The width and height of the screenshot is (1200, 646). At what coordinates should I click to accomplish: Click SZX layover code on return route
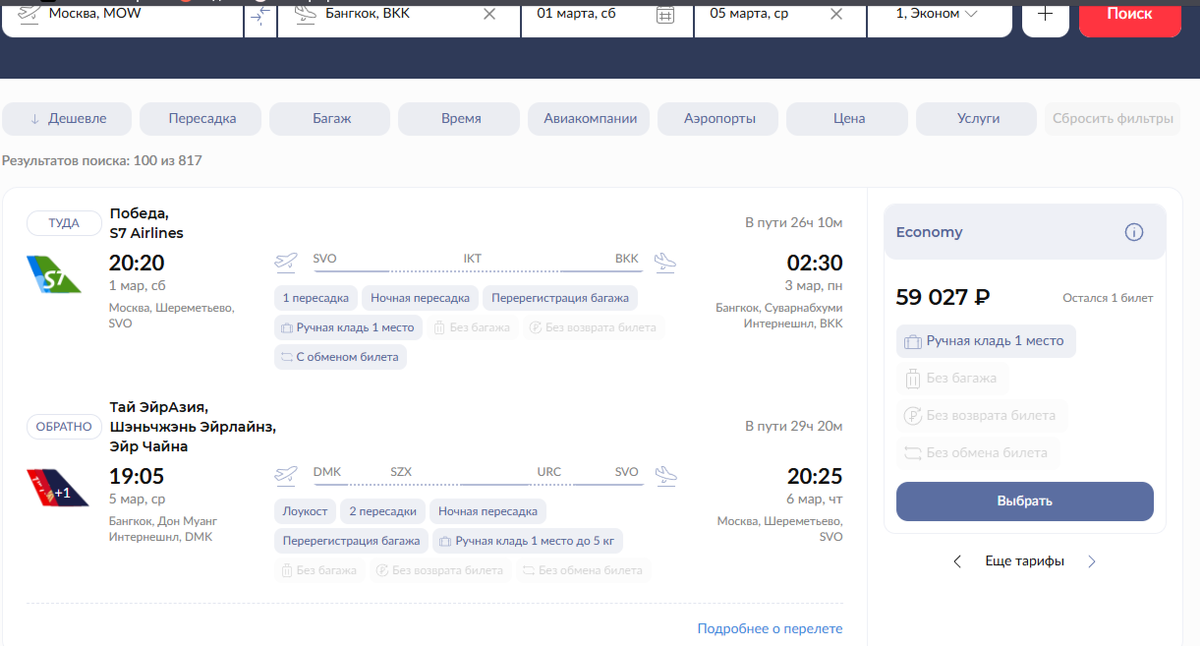tap(401, 472)
